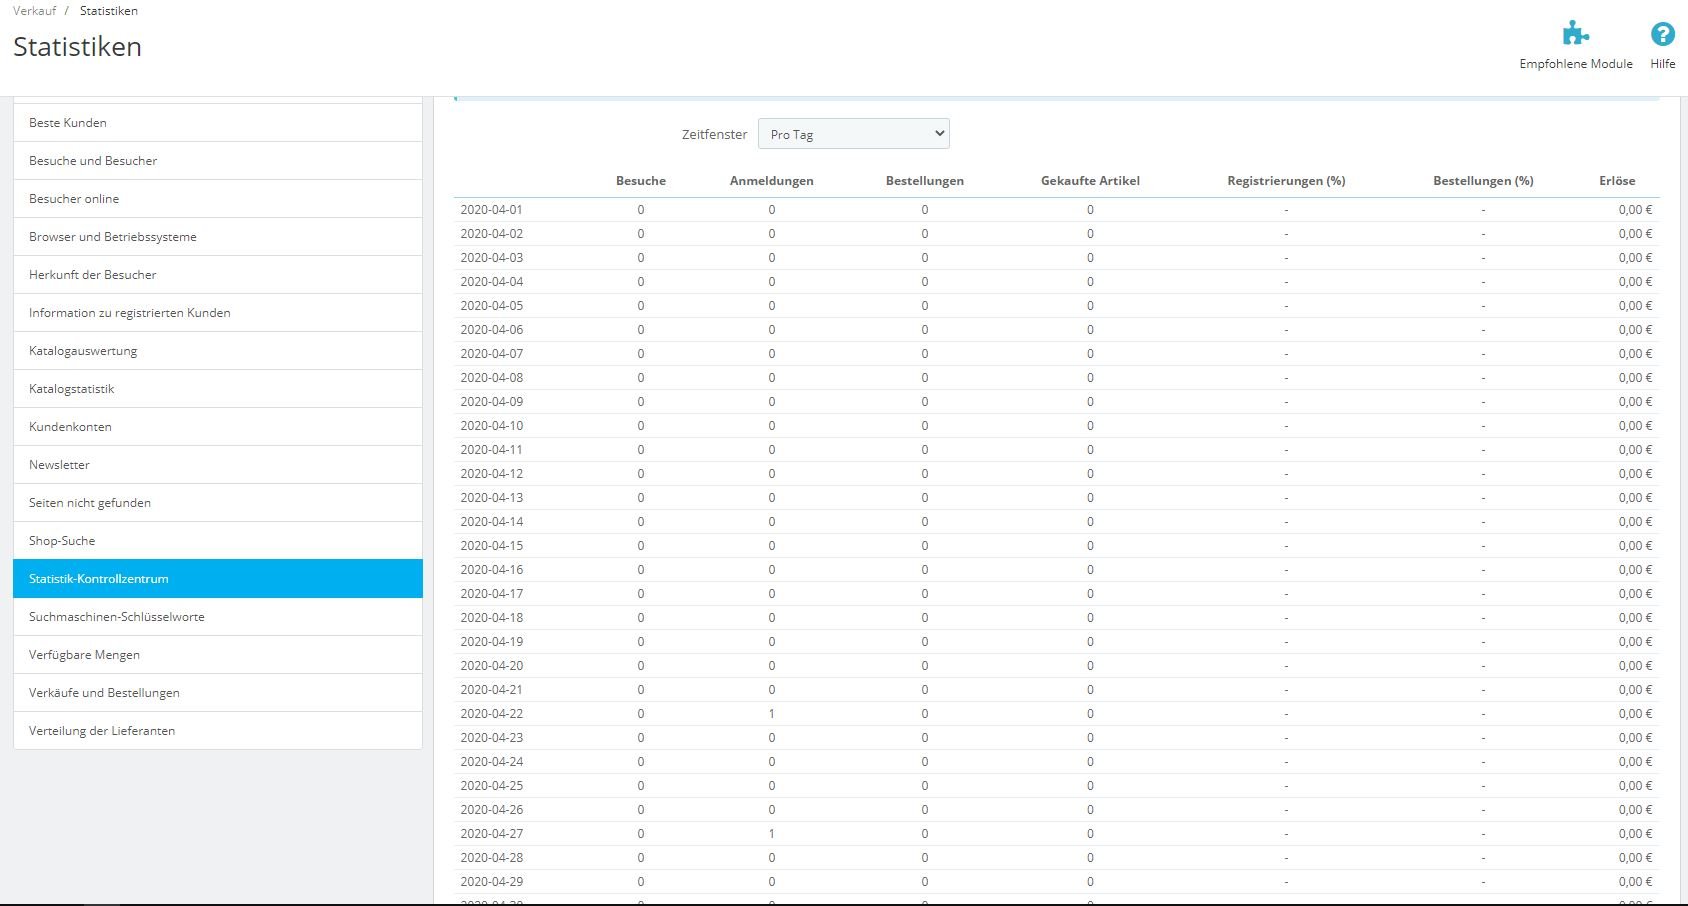Open Seiten nicht gefunden
The height and width of the screenshot is (906, 1688).
tap(218, 503)
